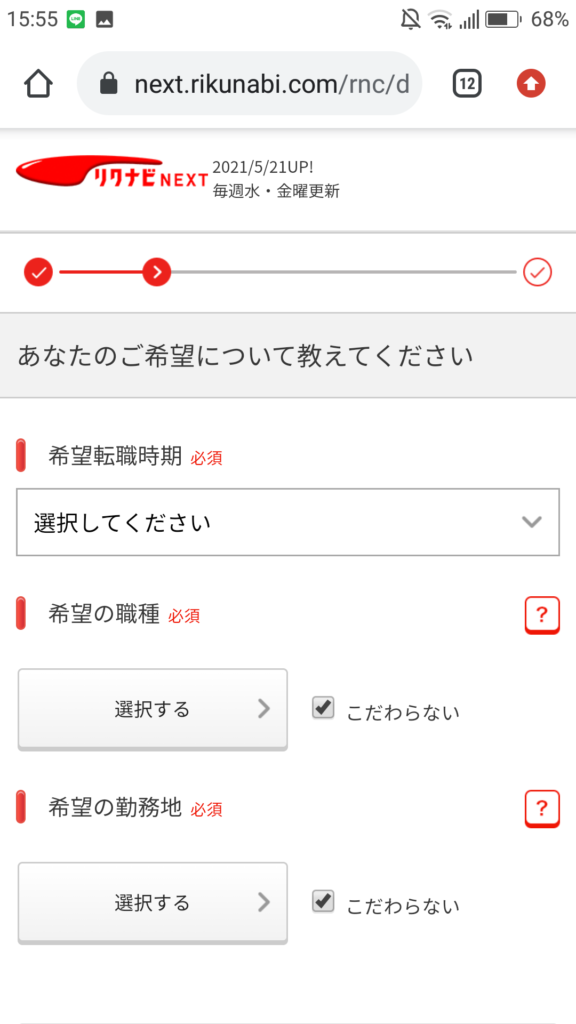Tap the battery icon in status bar

click(504, 20)
